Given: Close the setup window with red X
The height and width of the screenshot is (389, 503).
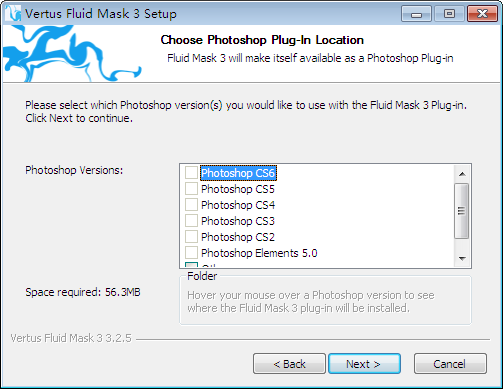Looking at the screenshot, I should tap(482, 14).
